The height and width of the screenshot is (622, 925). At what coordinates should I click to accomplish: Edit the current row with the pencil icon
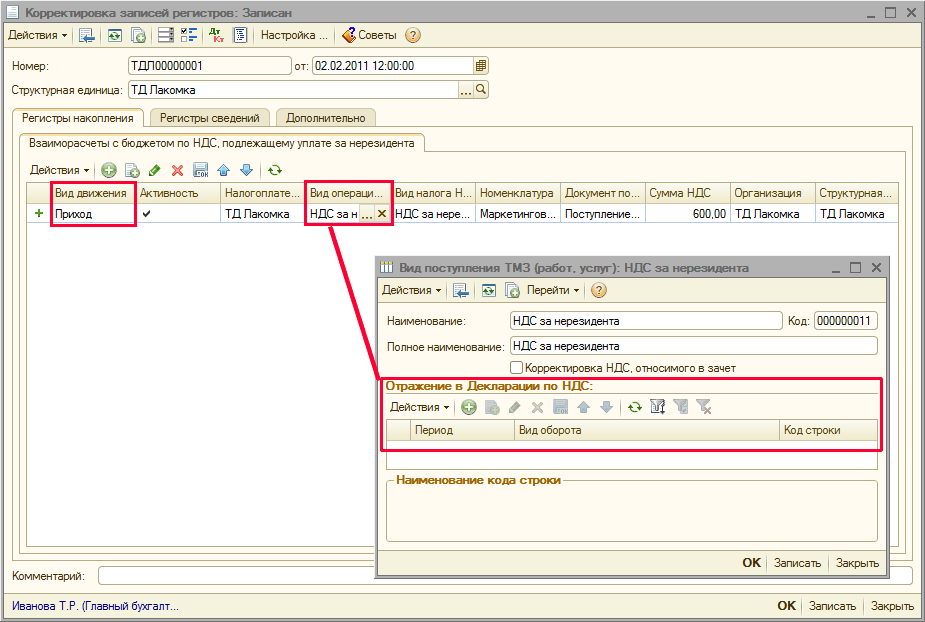pos(155,170)
